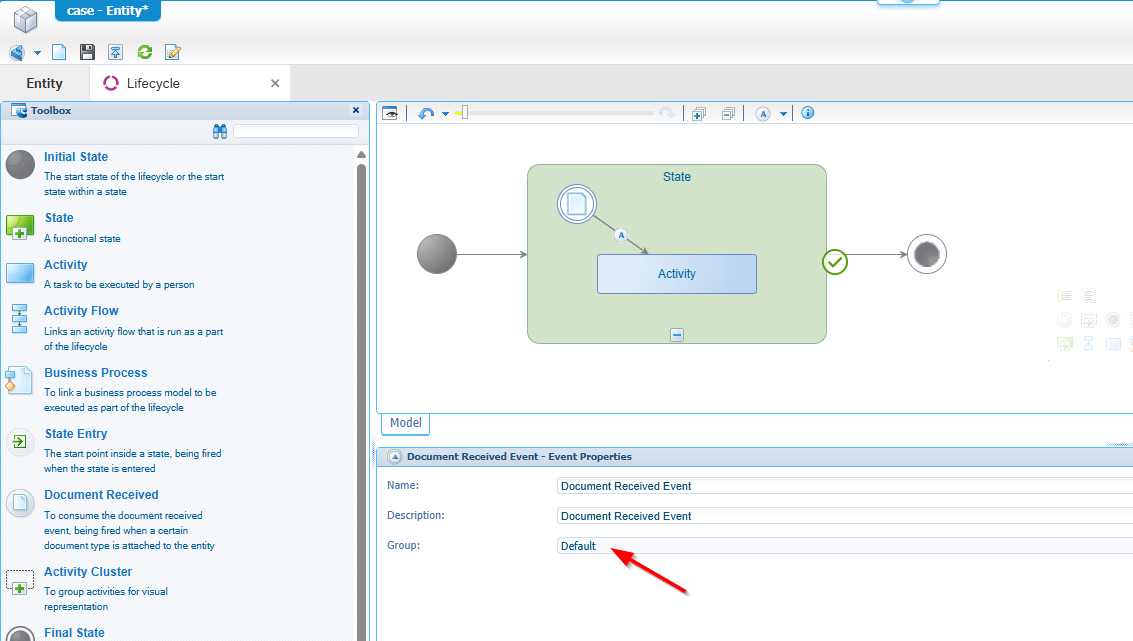Viewport: 1133px width, 641px height.
Task: Click the undo arrow in the diagram toolbar
Action: tap(426, 114)
